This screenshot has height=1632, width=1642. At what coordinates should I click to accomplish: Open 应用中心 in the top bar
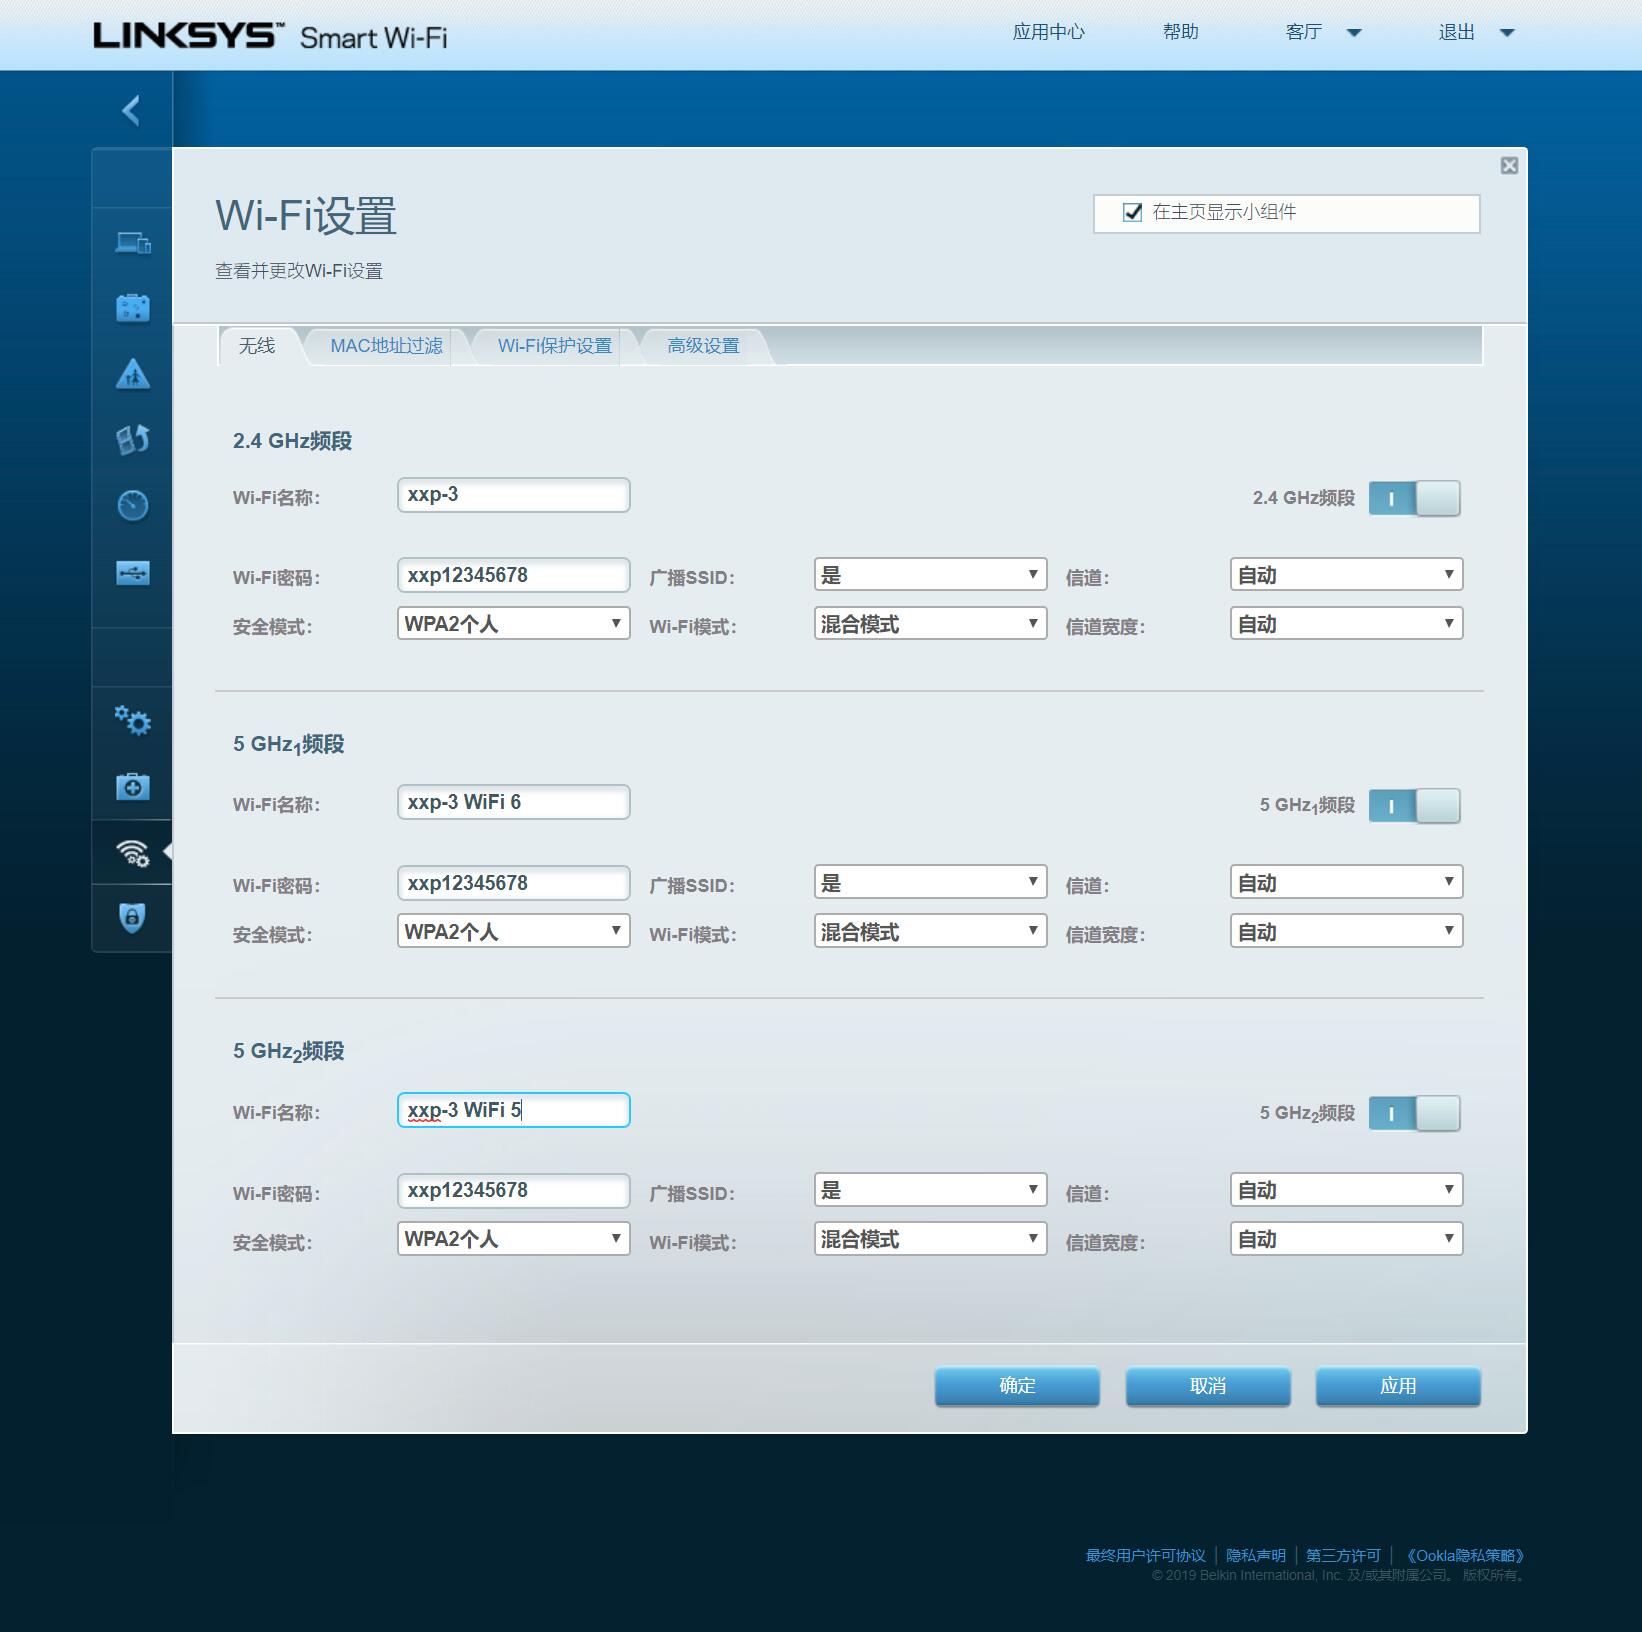tap(1048, 32)
